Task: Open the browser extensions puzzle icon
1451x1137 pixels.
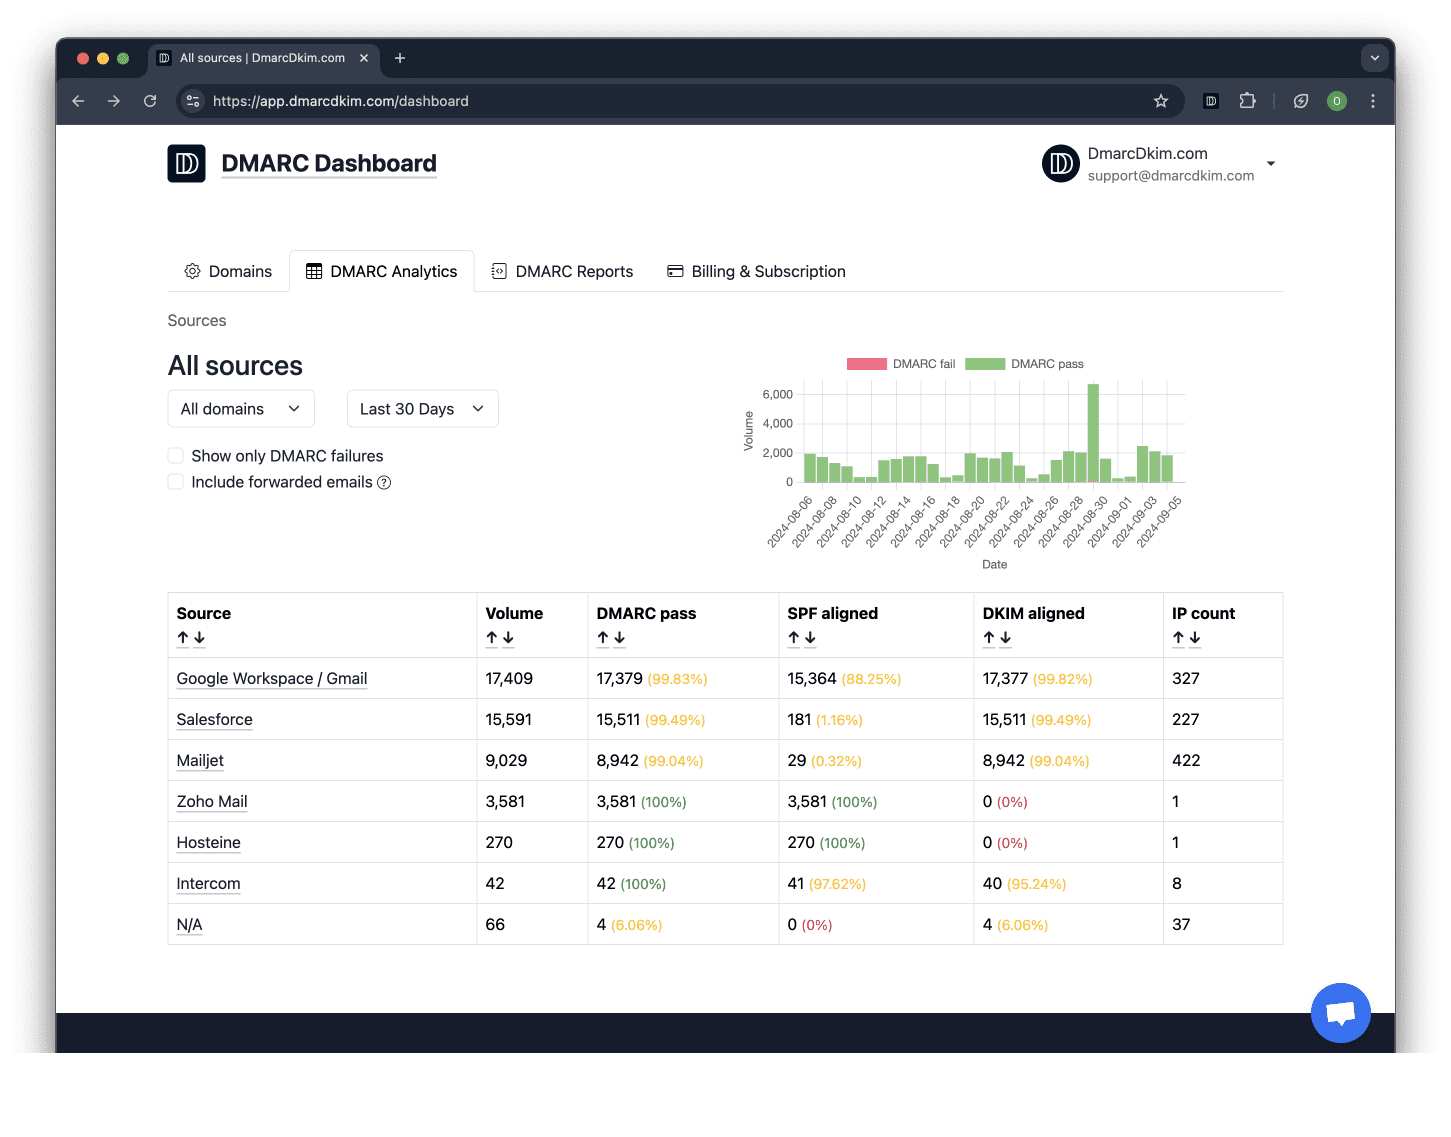Action: point(1247,101)
